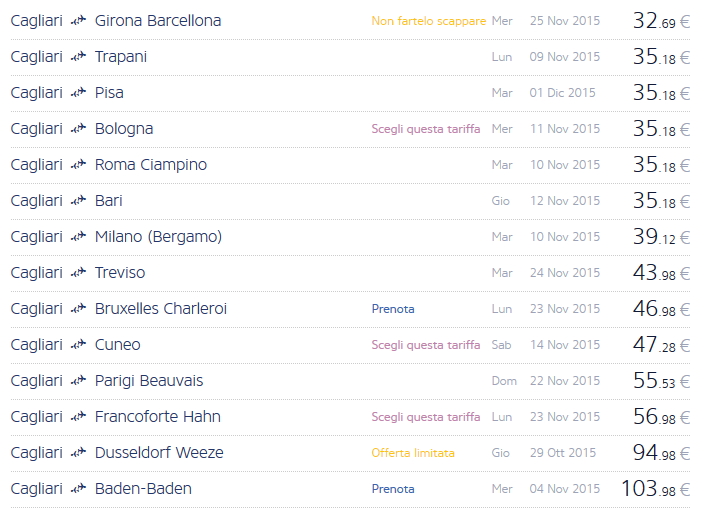This screenshot has height=513, width=709.
Task: Click 'Prenota' for the Baden-Baden flight
Action: click(x=393, y=489)
